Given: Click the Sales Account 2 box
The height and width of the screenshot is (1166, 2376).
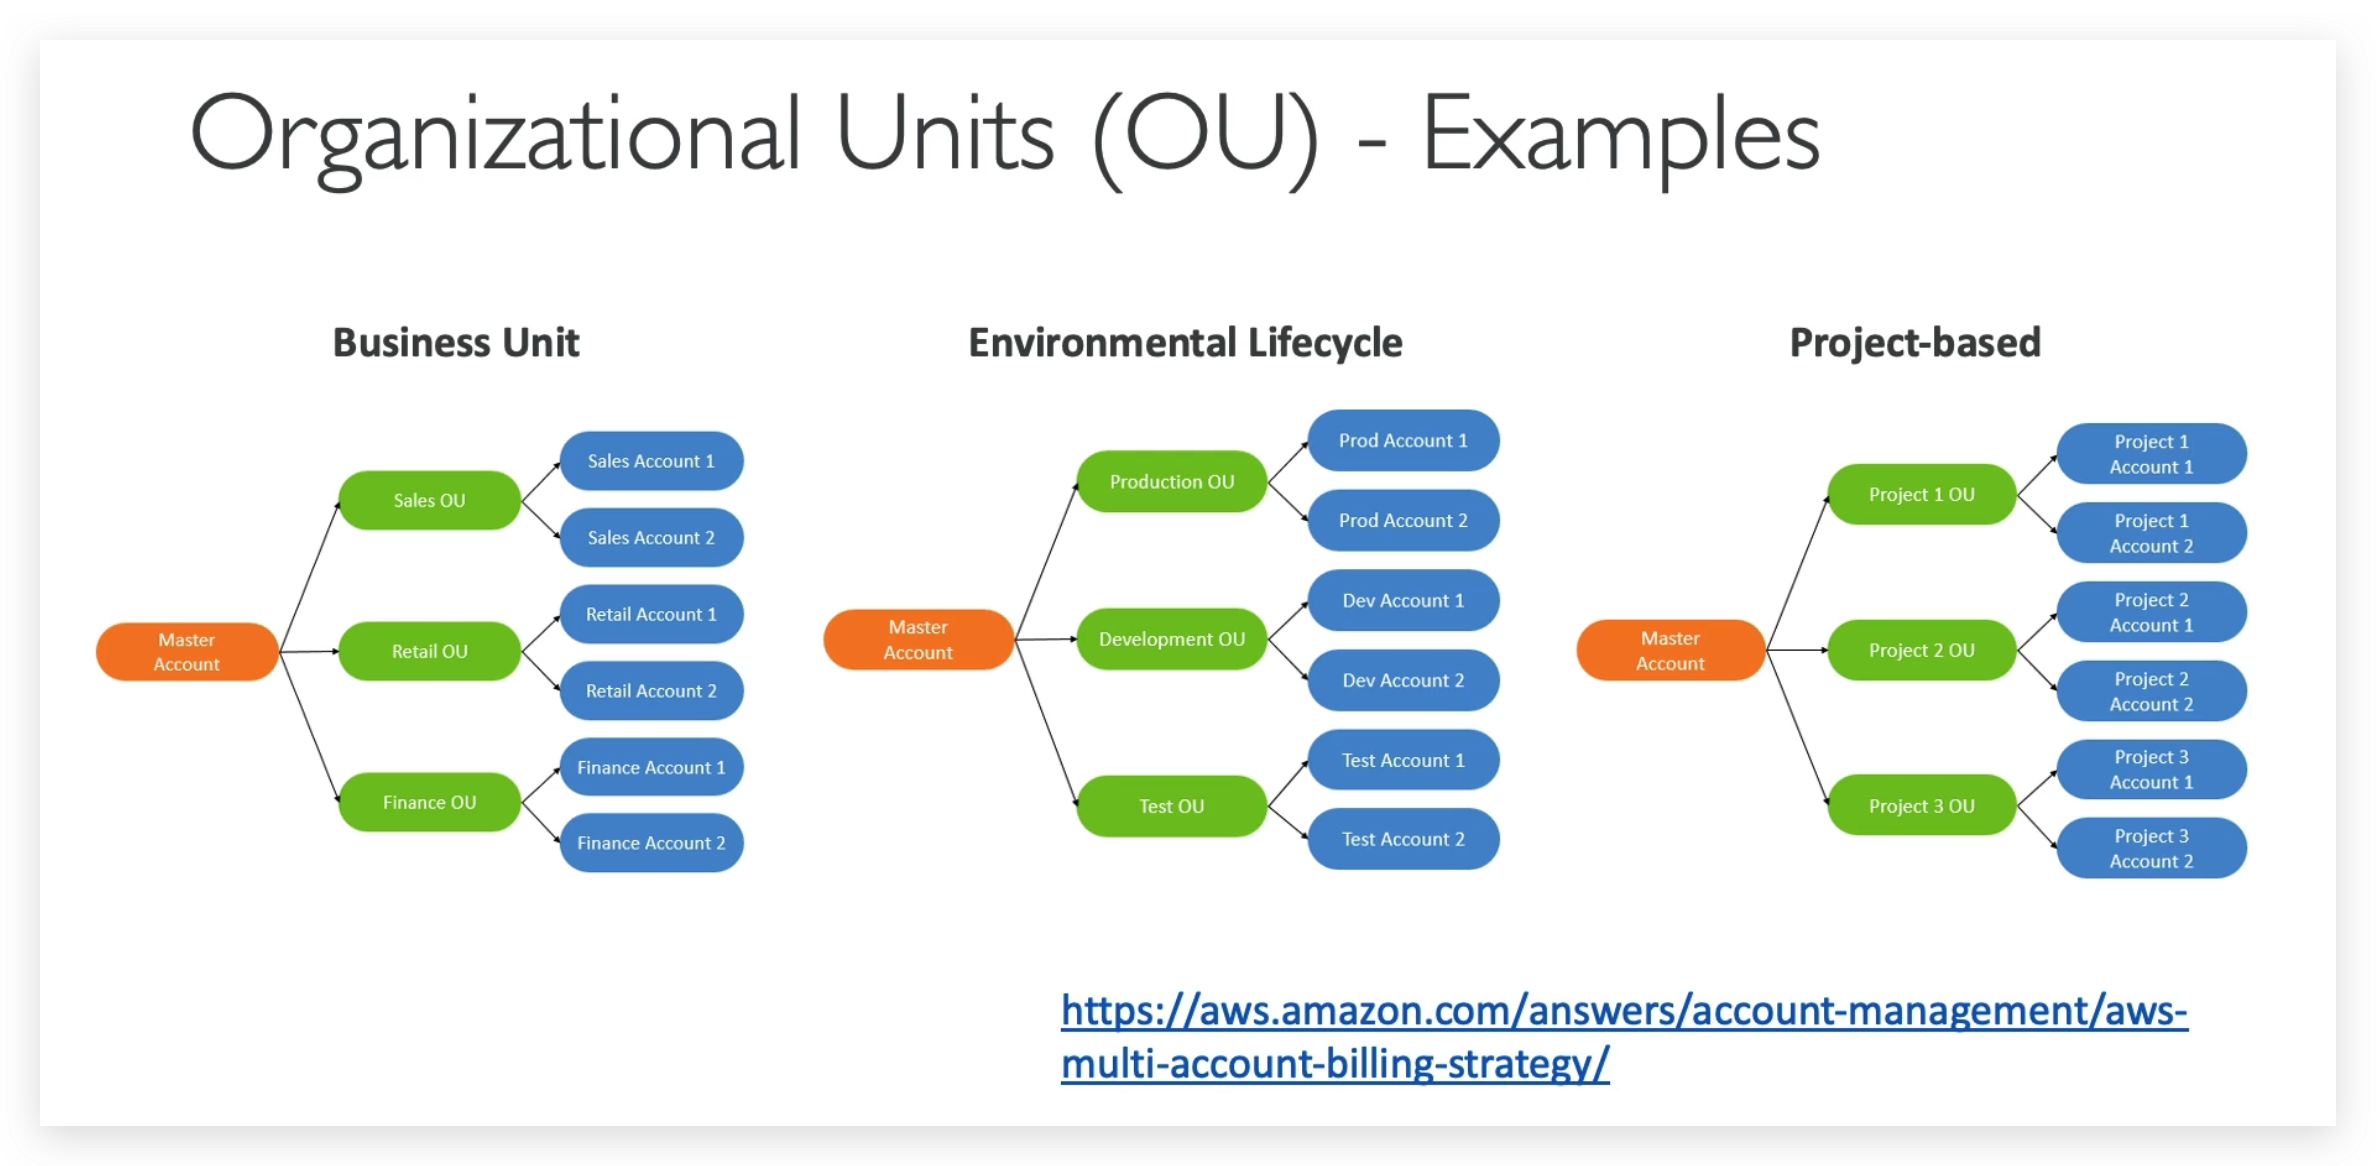Looking at the screenshot, I should tap(651, 537).
